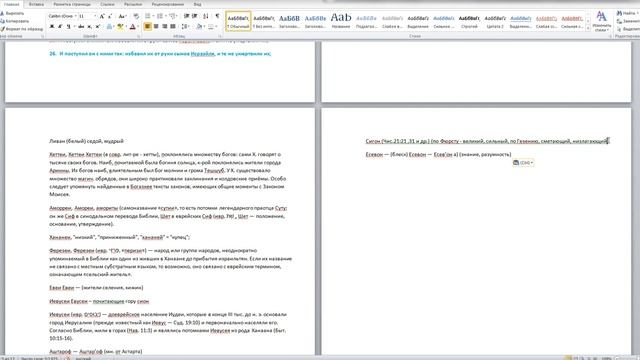640x360 pixels.
Task: Apply a multilevel list
Action: [172, 16]
